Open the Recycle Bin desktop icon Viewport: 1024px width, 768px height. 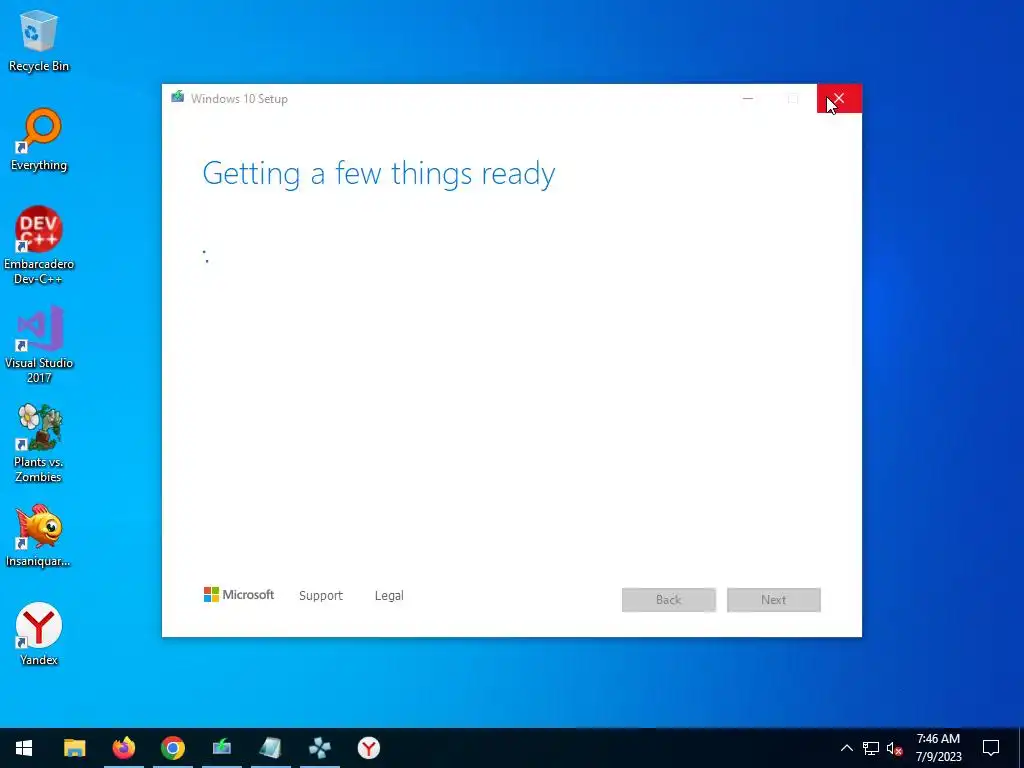(x=39, y=40)
